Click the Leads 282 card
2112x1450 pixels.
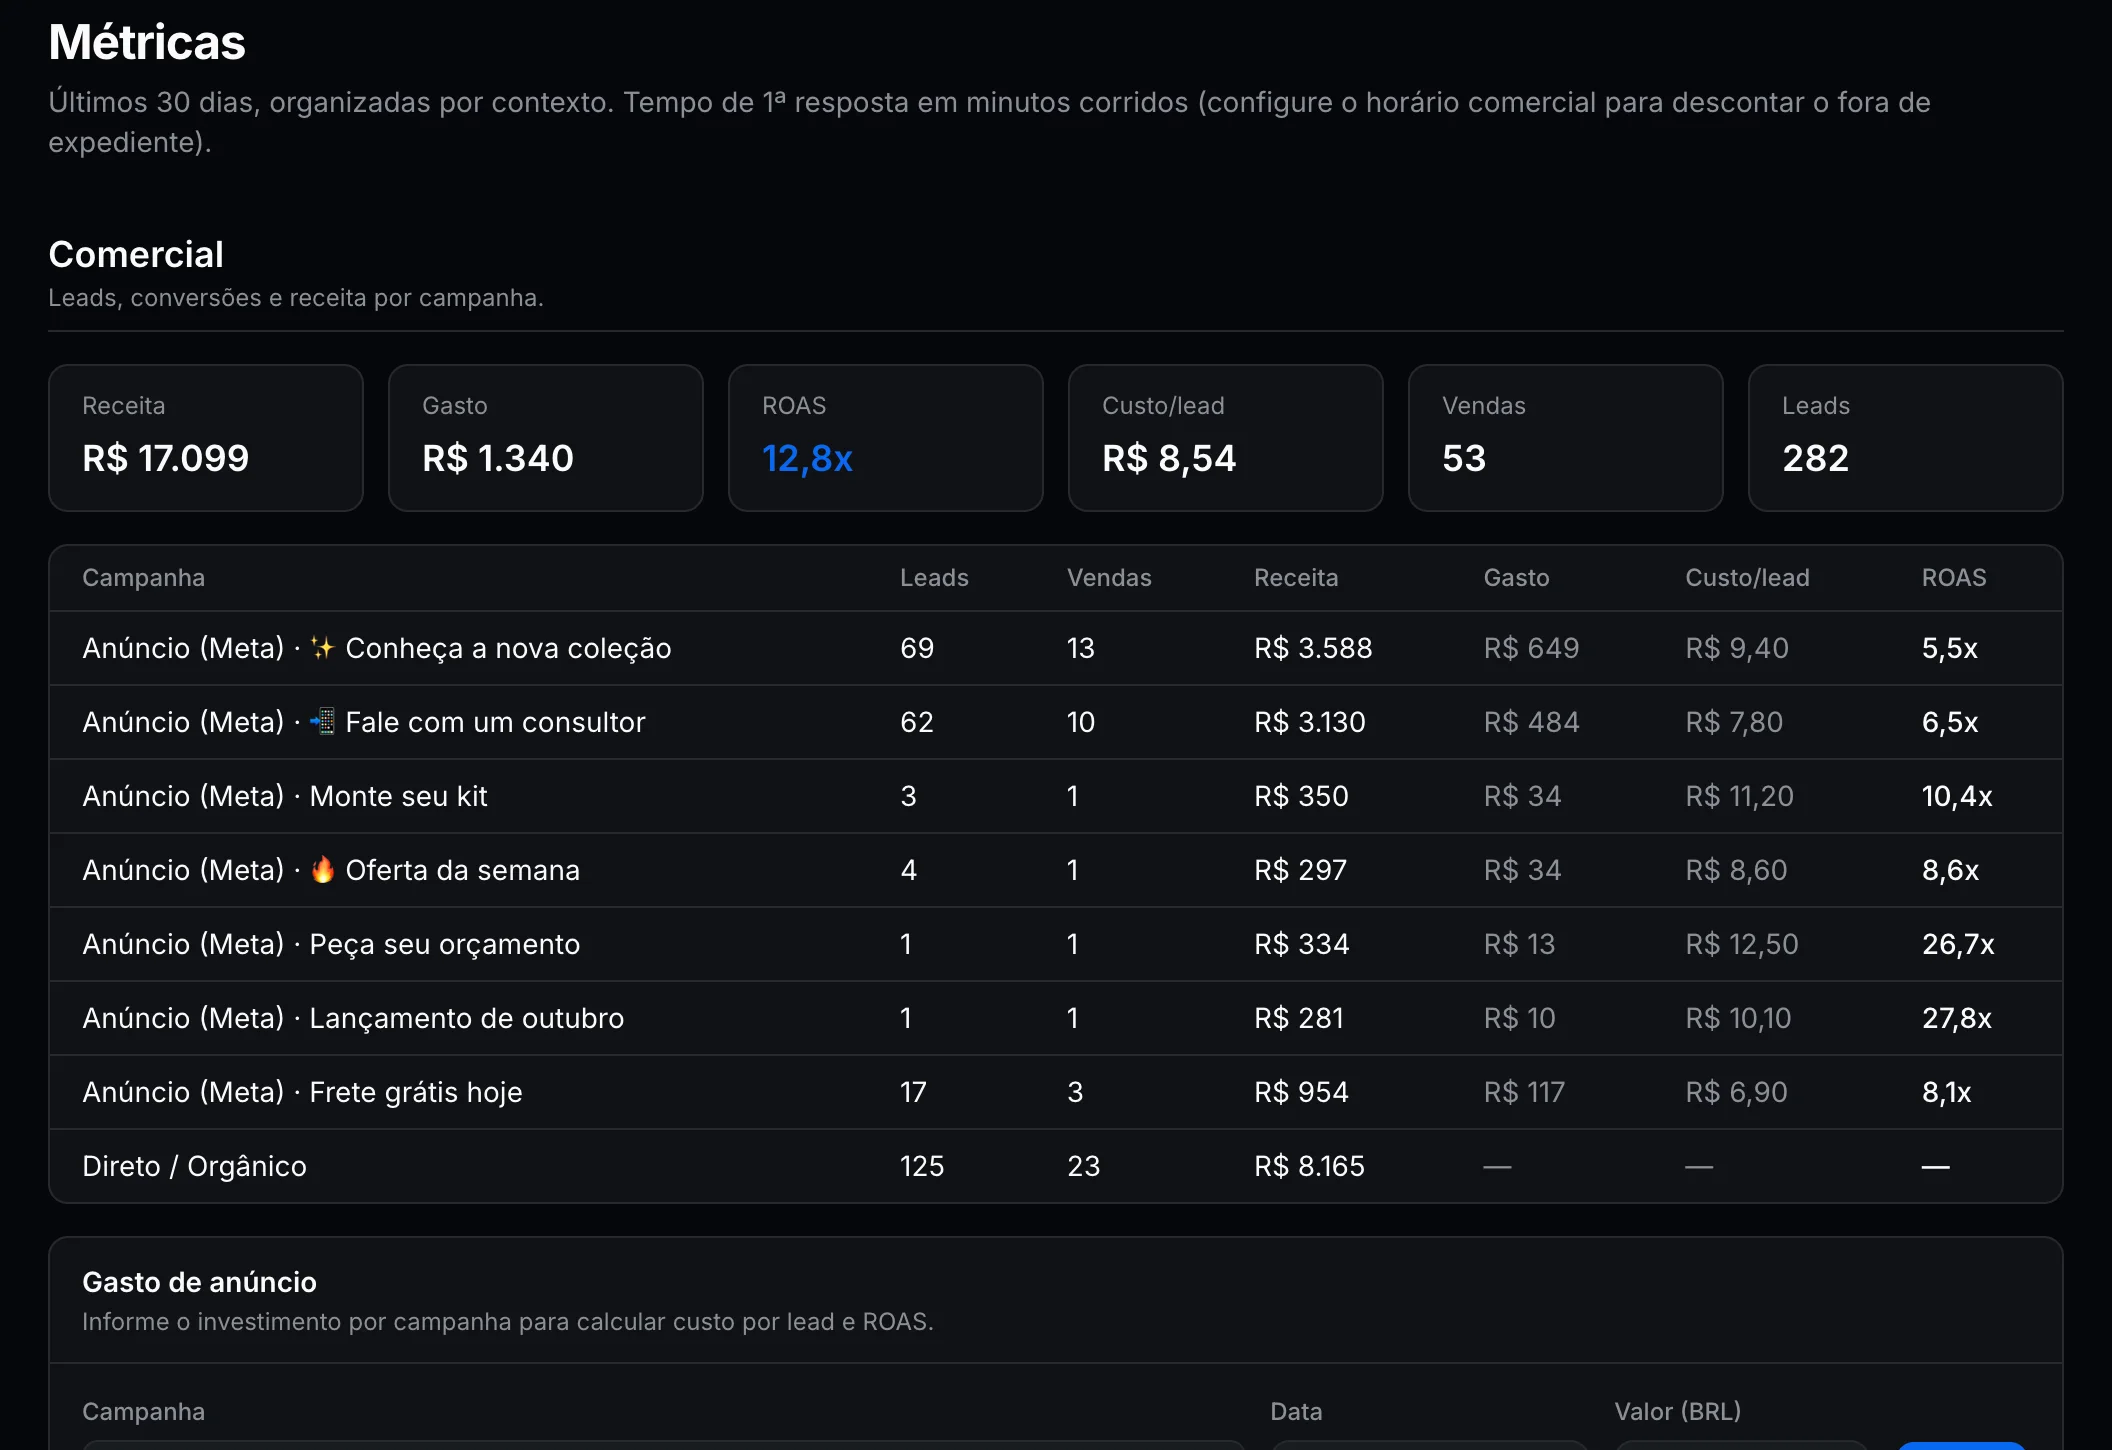(x=1906, y=438)
